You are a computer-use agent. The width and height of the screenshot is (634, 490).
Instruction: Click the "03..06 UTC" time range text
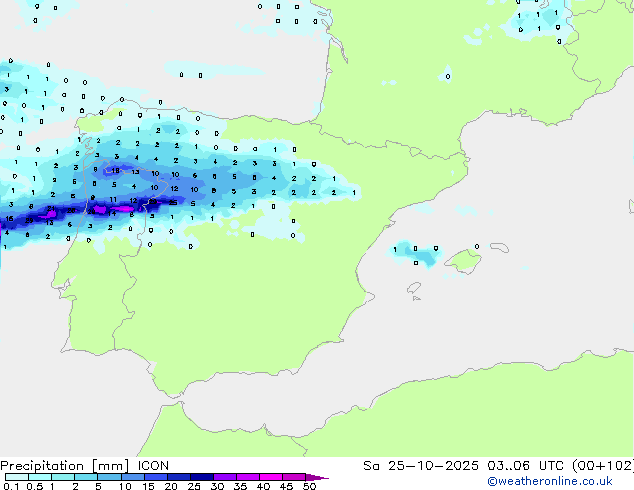click(x=525, y=466)
